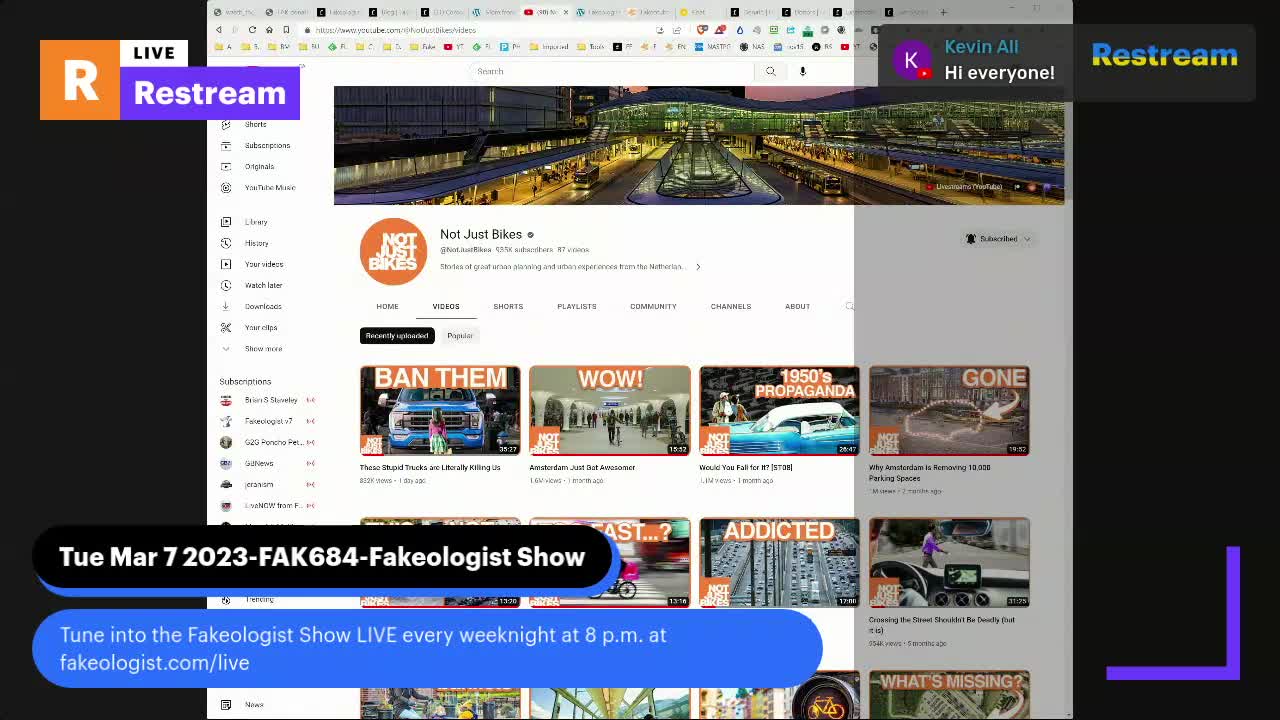Open the Tools bookmarks folder
Viewport: 1280px width, 720px height.
(591, 47)
